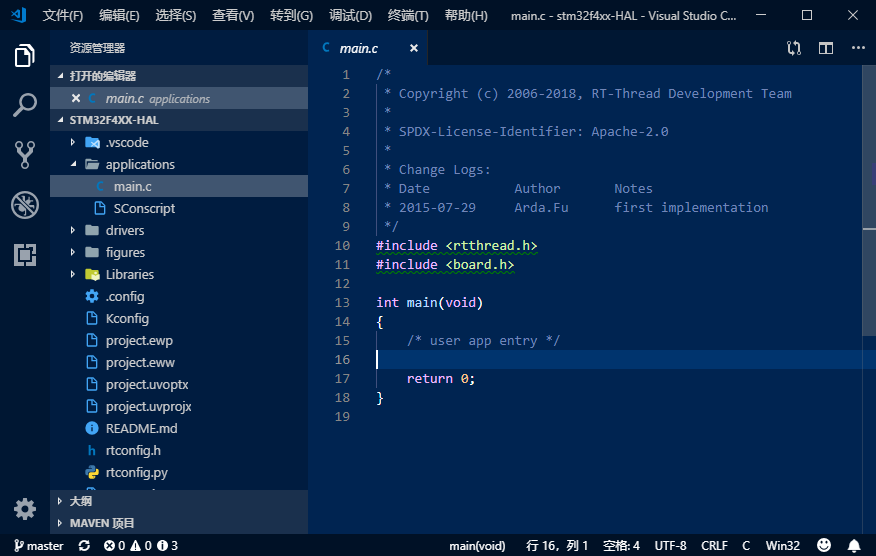This screenshot has width=876, height=556.
Task: Click the 行 16, 列 1 position indicator
Action: [x=556, y=545]
